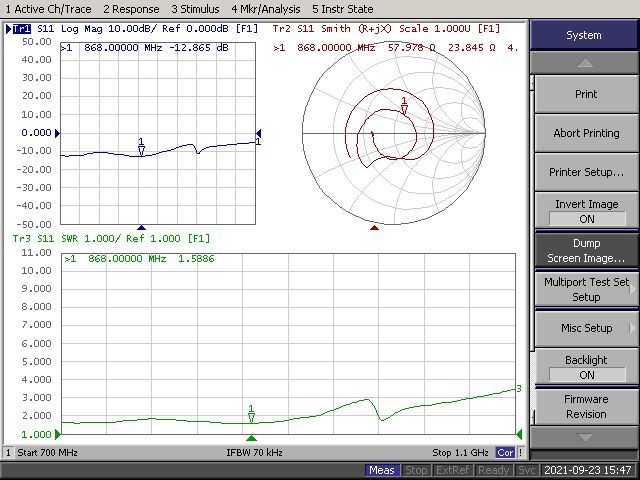640x480 pixels.
Task: Click the red reference triangle below Smith chart
Action: pos(375,228)
